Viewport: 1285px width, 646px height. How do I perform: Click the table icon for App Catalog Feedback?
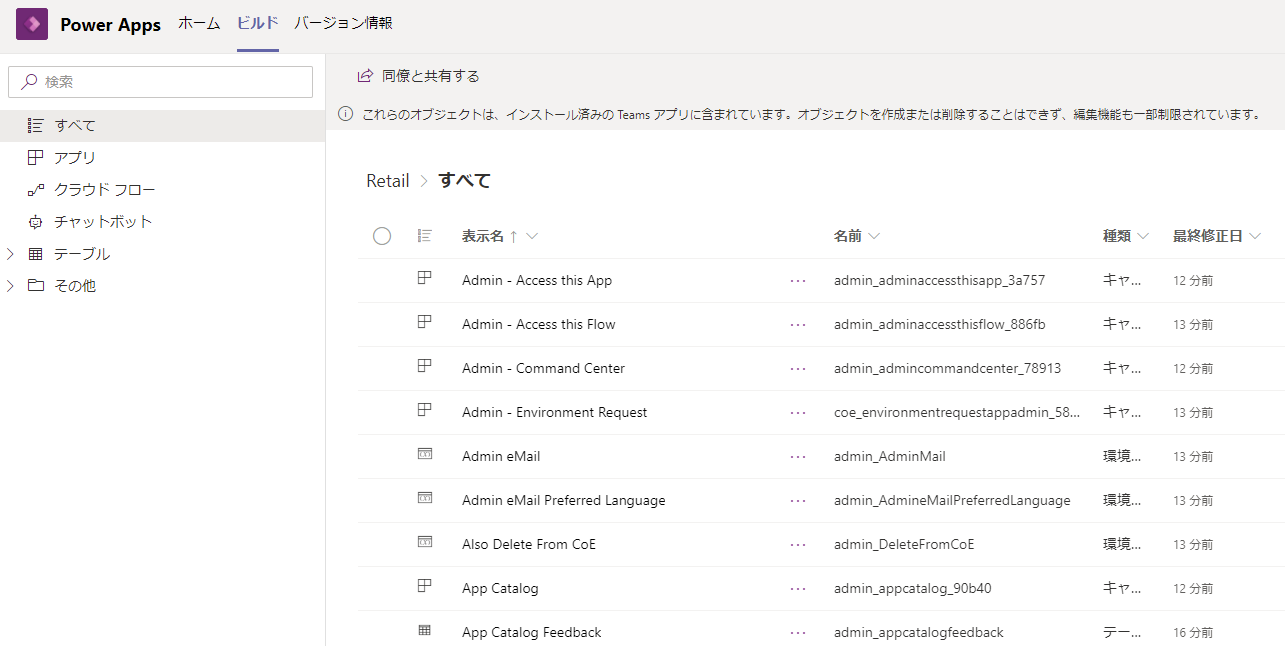[x=424, y=631]
